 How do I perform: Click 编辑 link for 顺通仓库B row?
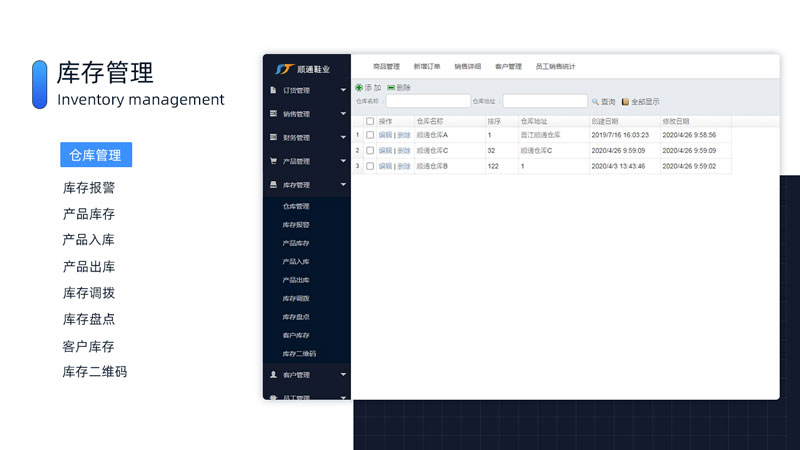click(385, 166)
